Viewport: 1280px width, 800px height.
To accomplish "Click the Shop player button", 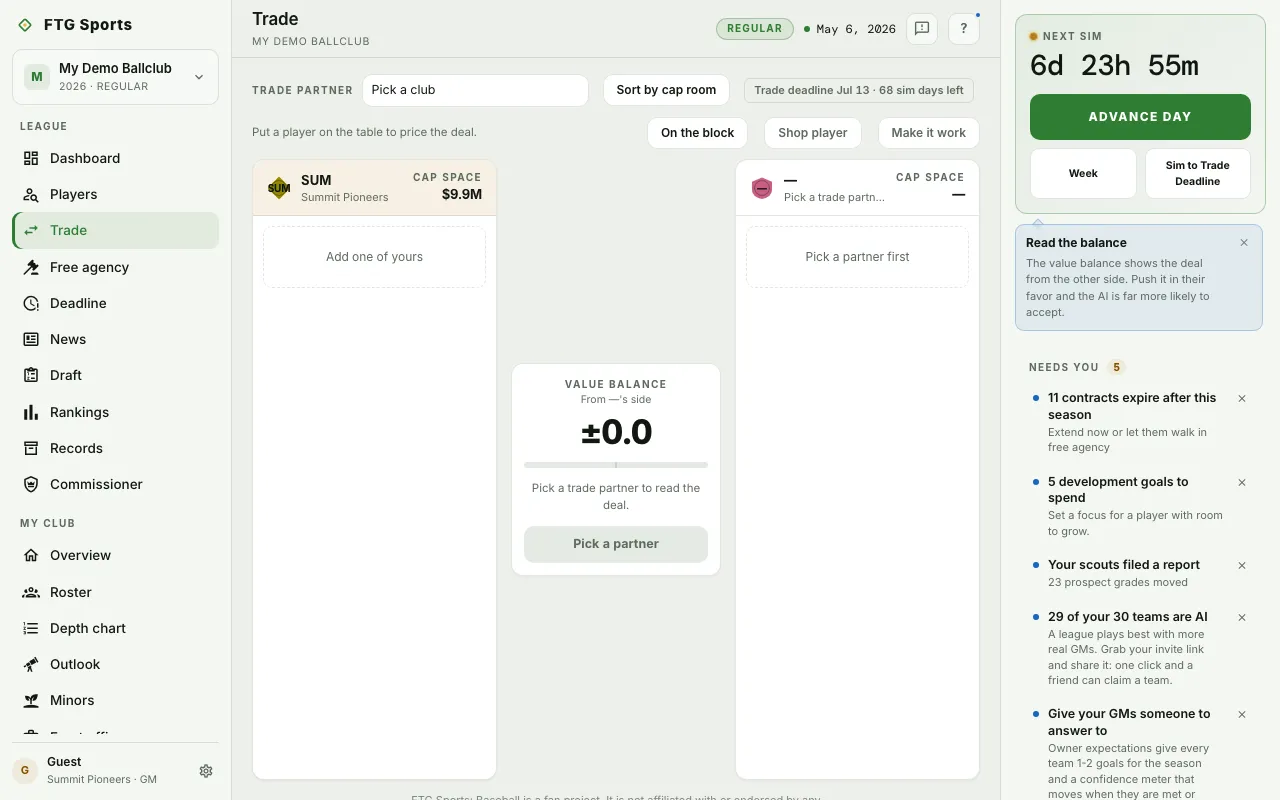I will point(812,133).
